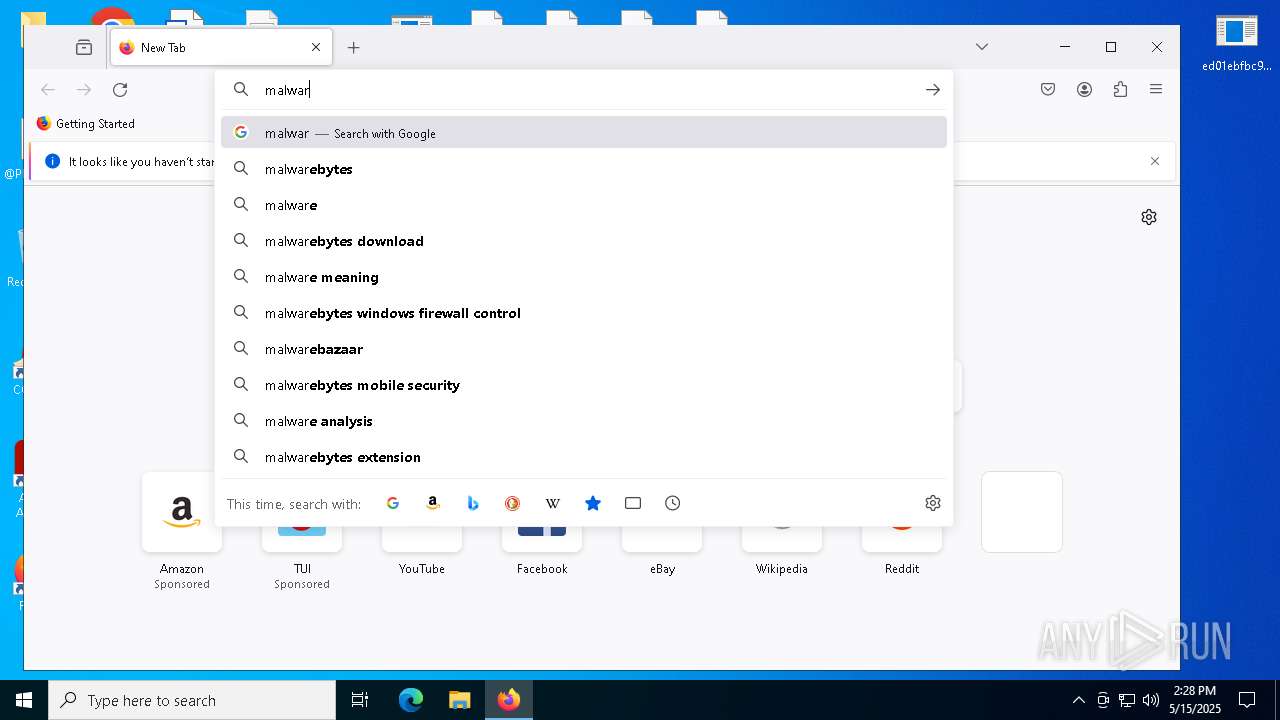Open the taskbar clock and date
Screen dimensions: 1280x720
click(x=1194, y=700)
